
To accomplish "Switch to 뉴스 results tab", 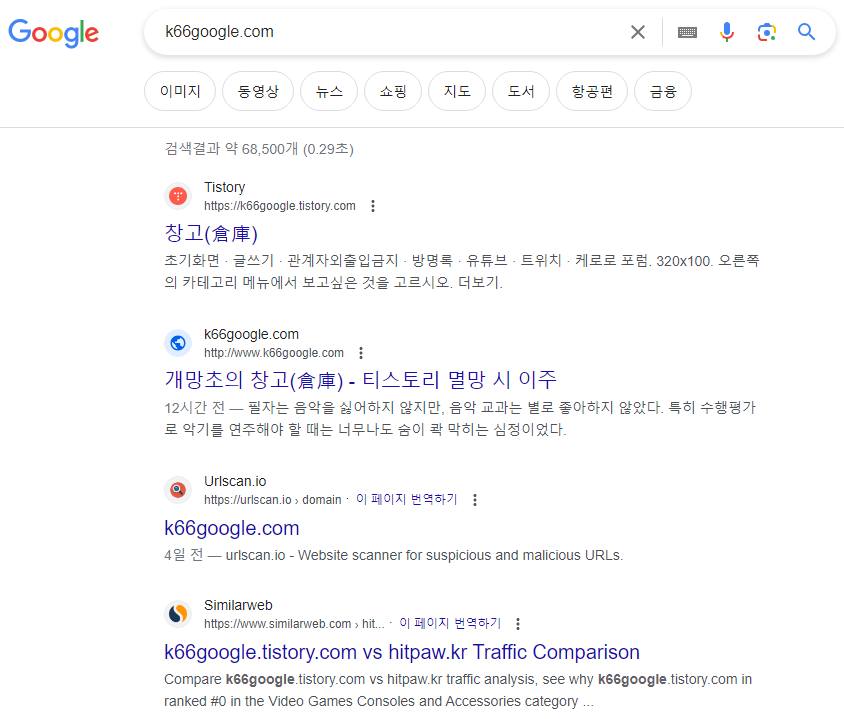I will coord(329,91).
